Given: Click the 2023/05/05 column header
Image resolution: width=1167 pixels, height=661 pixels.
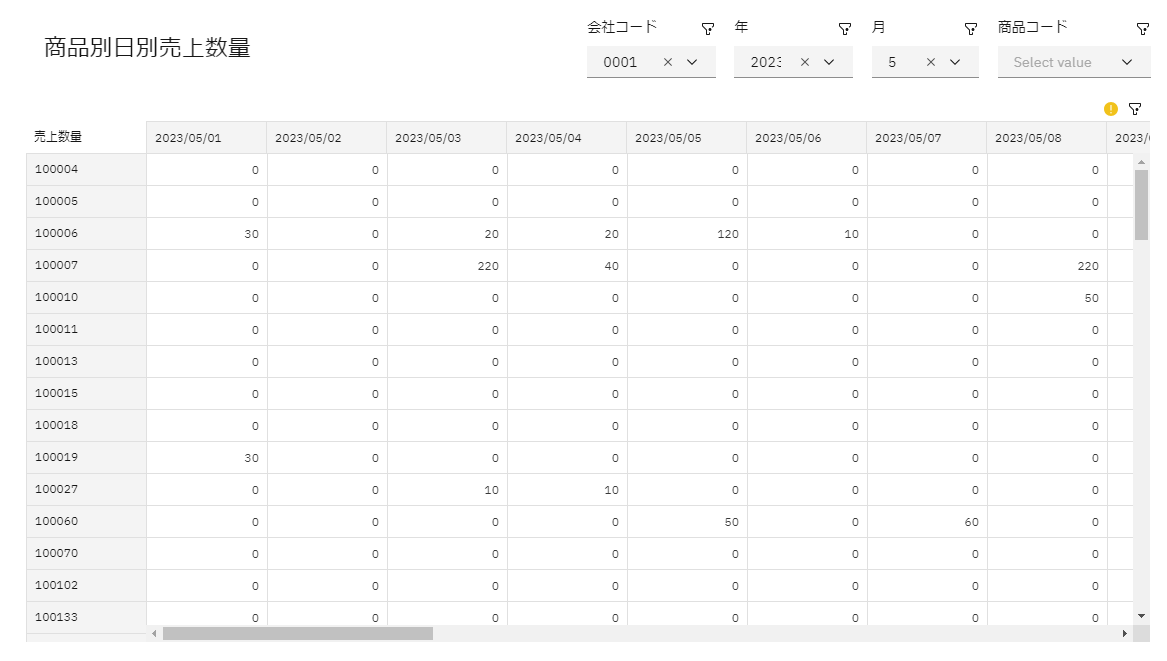Looking at the screenshot, I should pyautogui.click(x=686, y=138).
